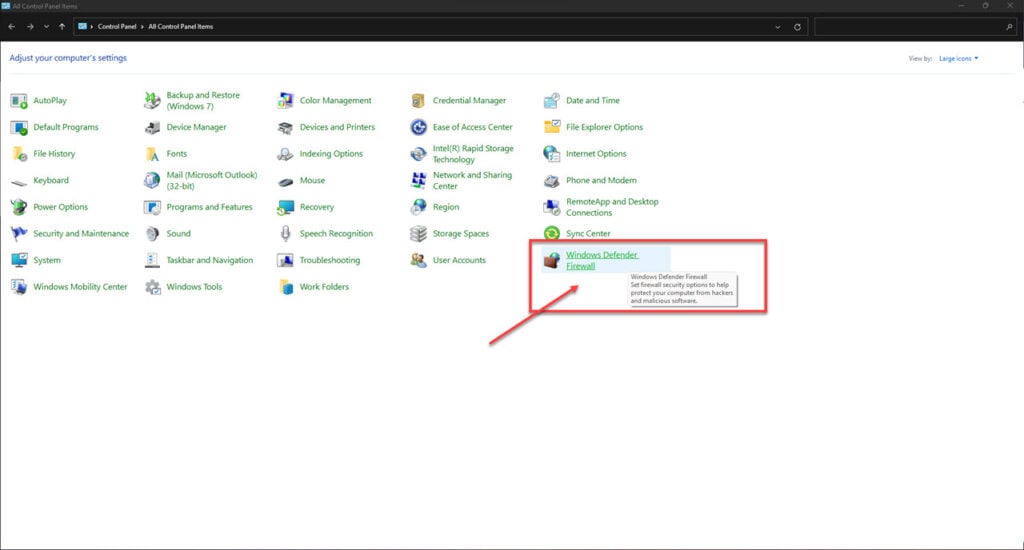Click the Sync Center label

pos(588,234)
